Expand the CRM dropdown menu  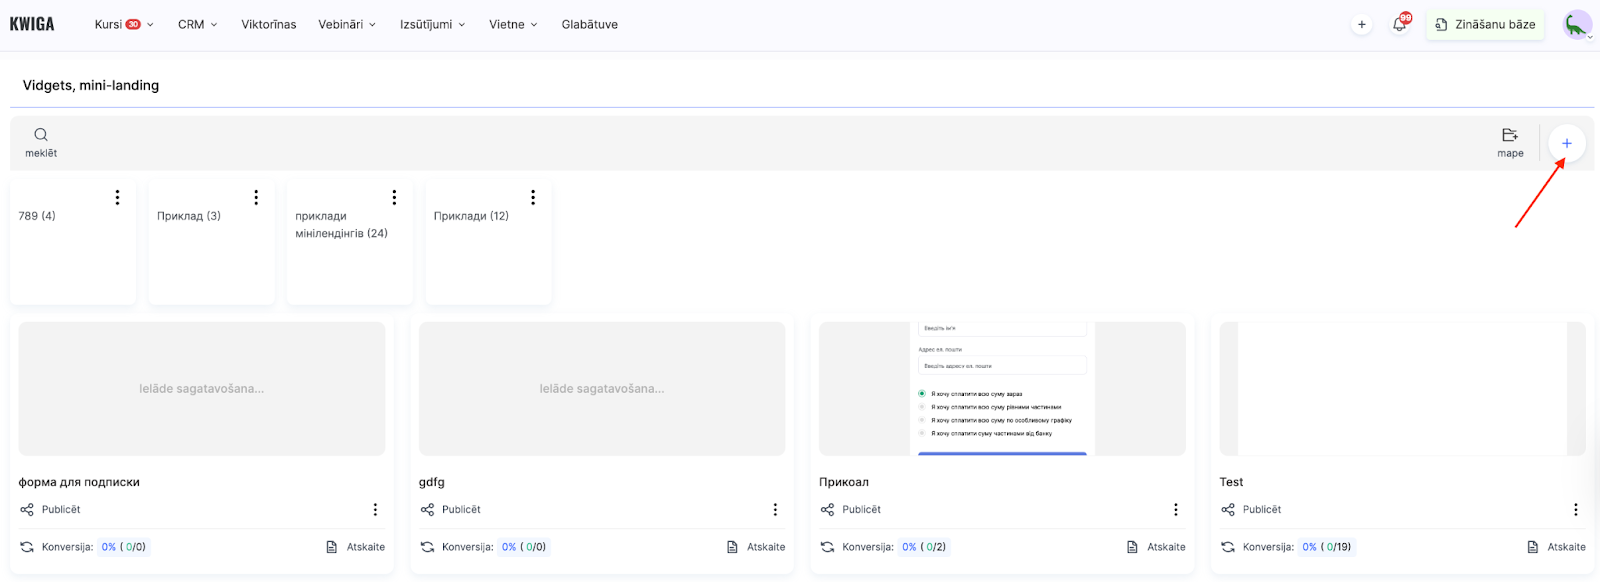click(197, 25)
